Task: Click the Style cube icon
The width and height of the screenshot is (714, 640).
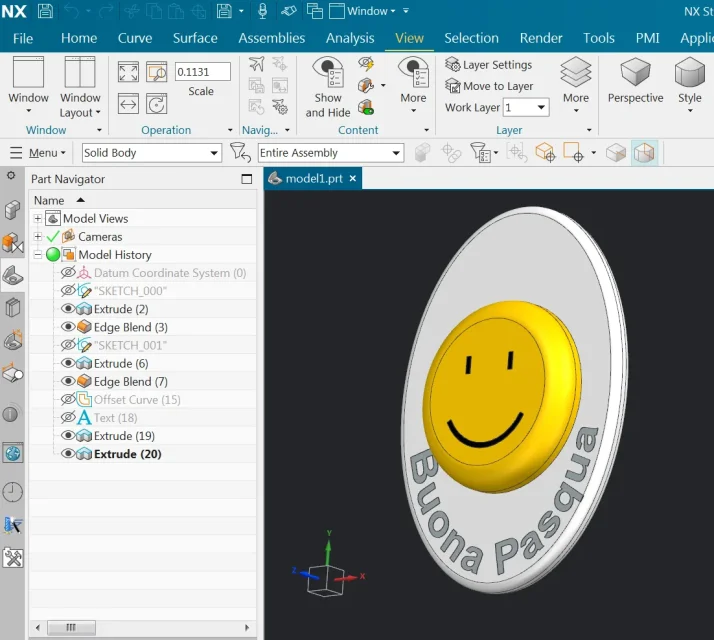Action: click(689, 72)
